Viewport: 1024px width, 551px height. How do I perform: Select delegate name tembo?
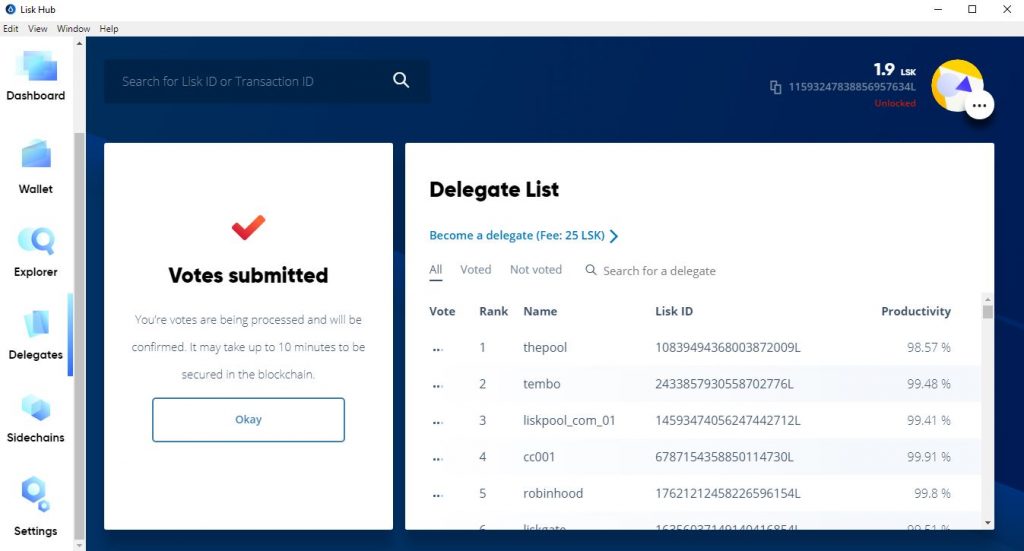tap(541, 384)
